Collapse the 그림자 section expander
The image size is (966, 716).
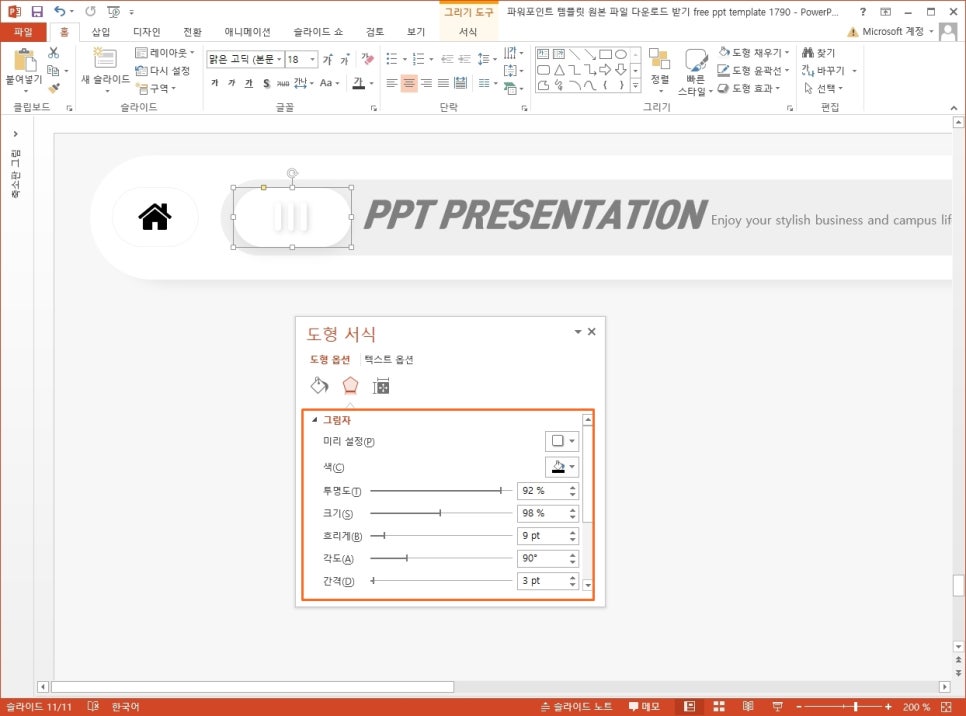point(316,420)
